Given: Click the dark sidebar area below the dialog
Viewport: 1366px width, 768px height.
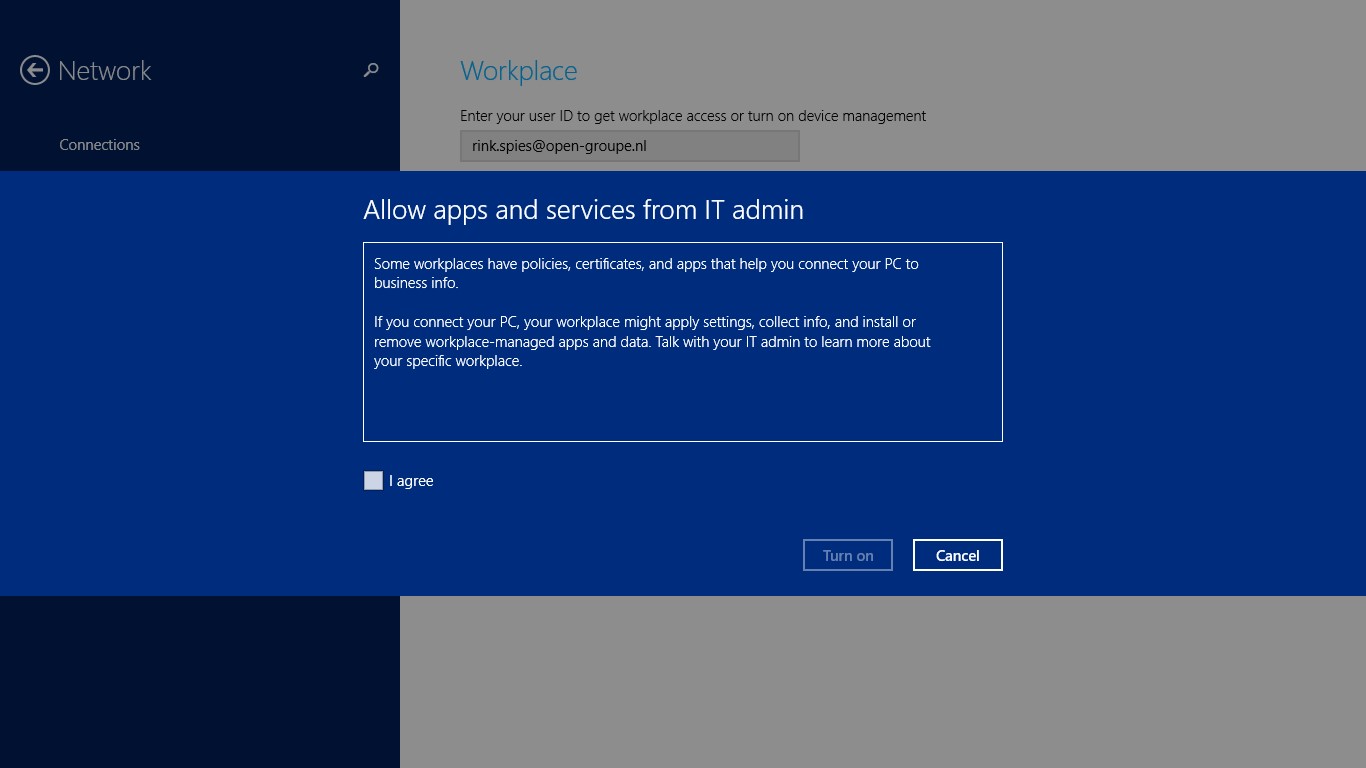Looking at the screenshot, I should pos(200,682).
